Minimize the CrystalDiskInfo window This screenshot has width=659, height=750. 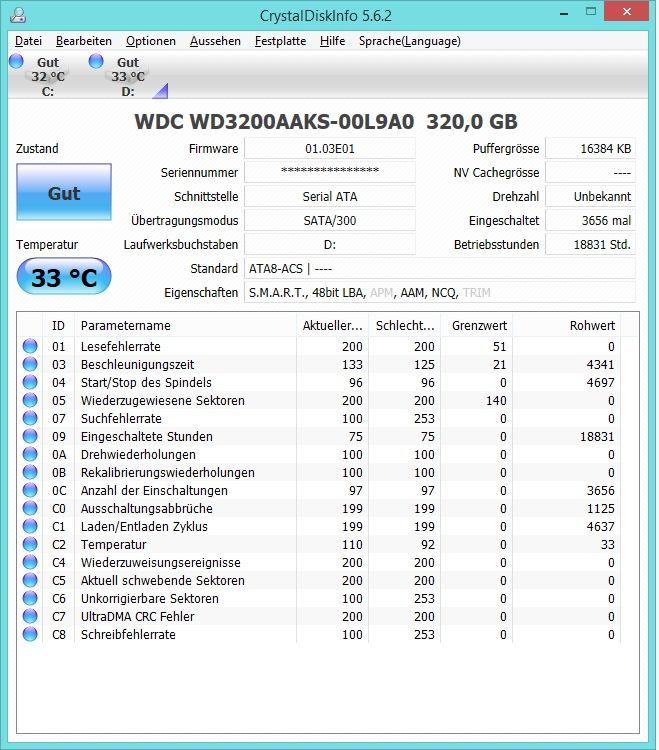click(x=564, y=12)
